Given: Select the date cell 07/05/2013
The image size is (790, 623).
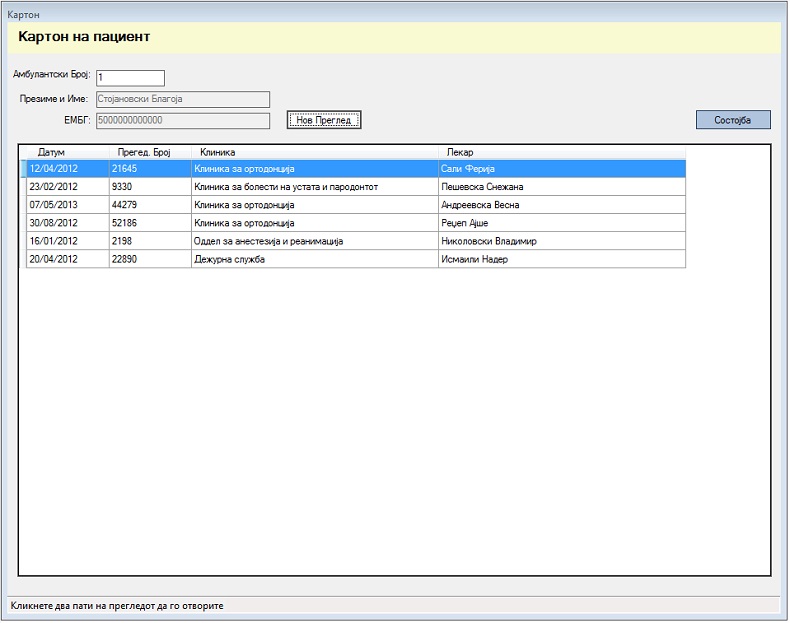Looking at the screenshot, I should coord(68,205).
